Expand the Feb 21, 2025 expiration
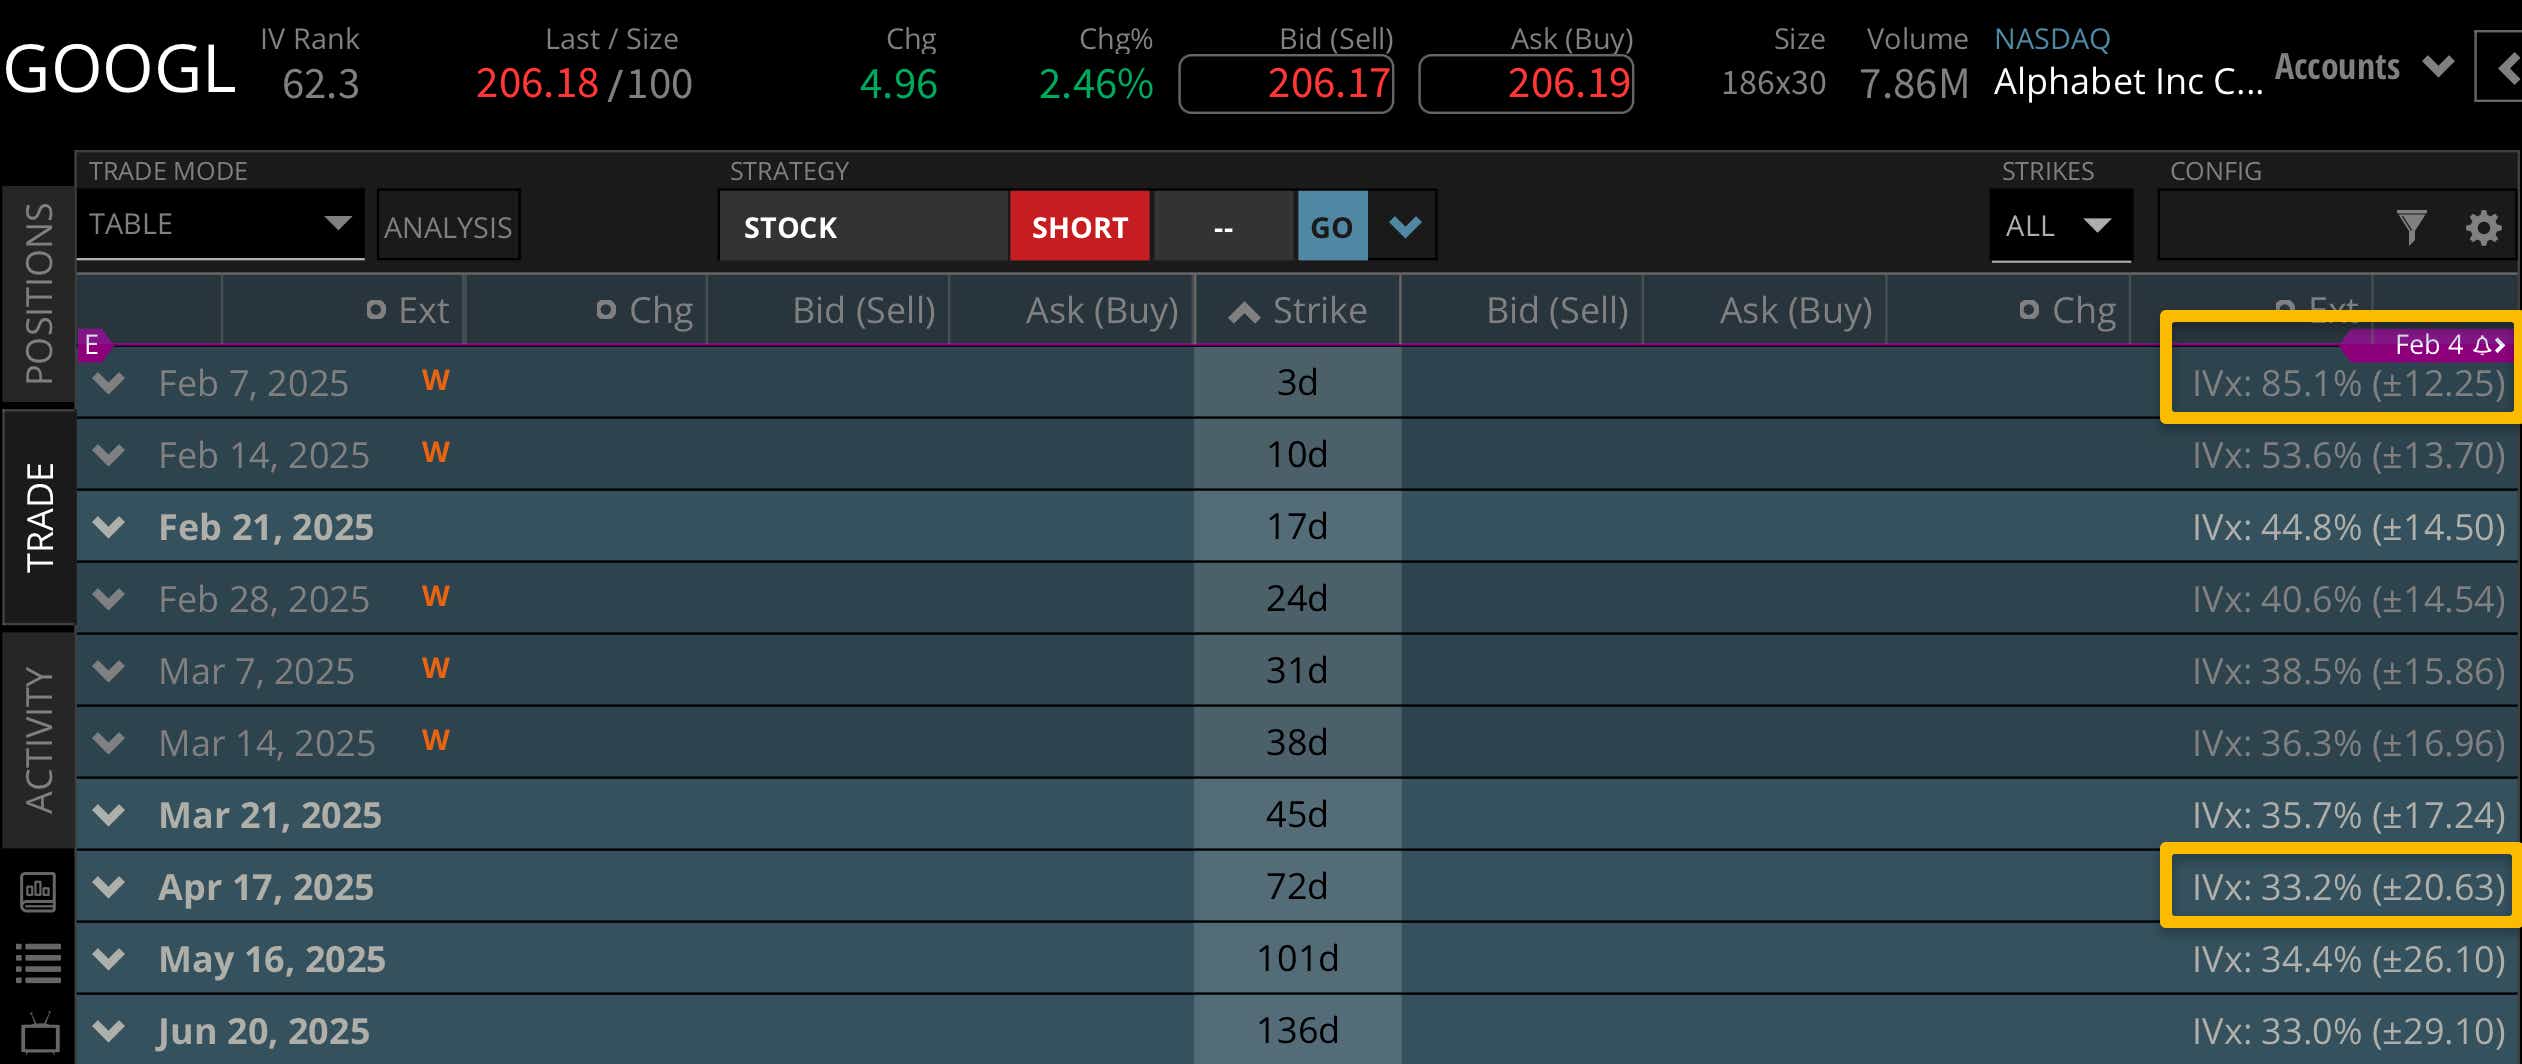The width and height of the screenshot is (2522, 1064). [109, 527]
